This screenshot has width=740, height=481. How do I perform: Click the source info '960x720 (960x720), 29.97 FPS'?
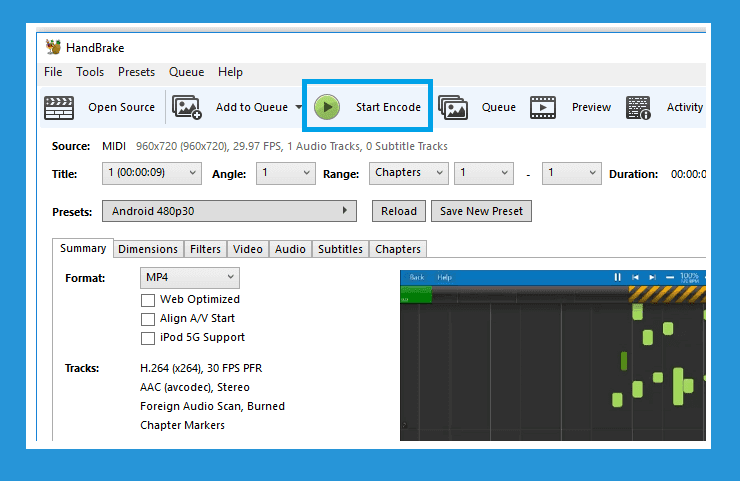point(209,146)
